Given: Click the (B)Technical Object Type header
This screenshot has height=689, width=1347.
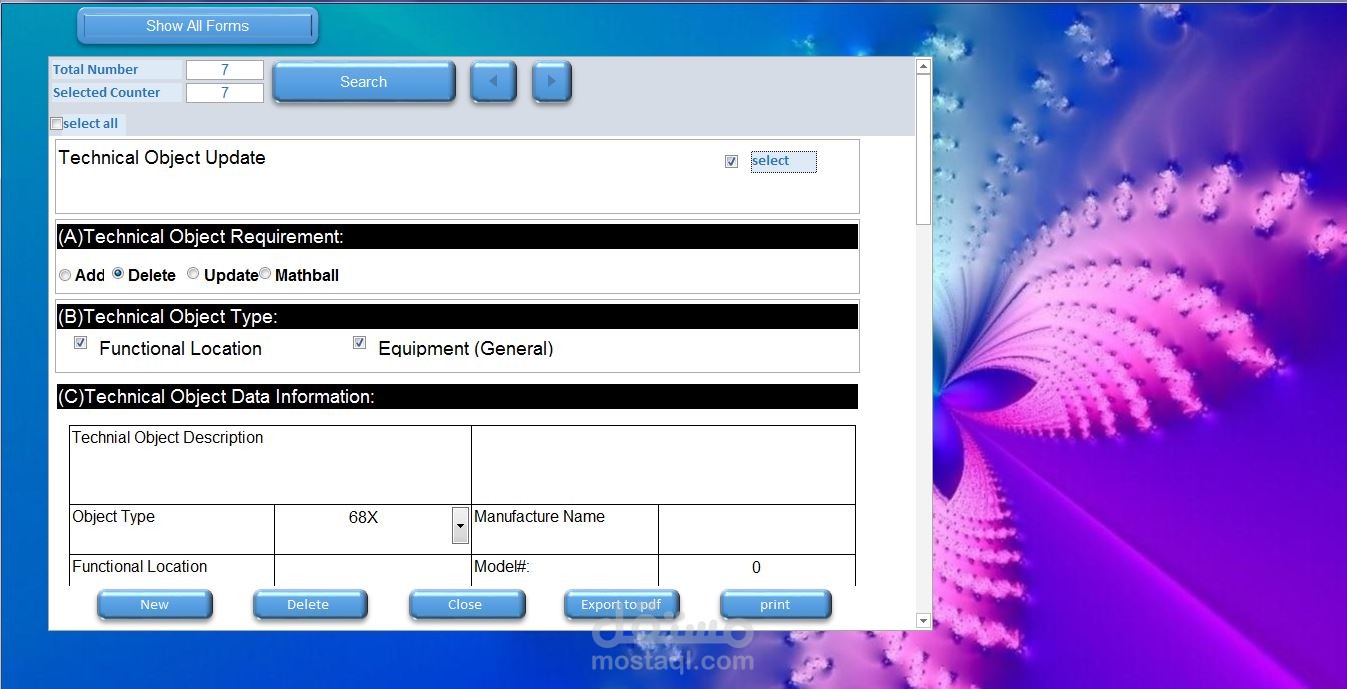Looking at the screenshot, I should tap(457, 317).
